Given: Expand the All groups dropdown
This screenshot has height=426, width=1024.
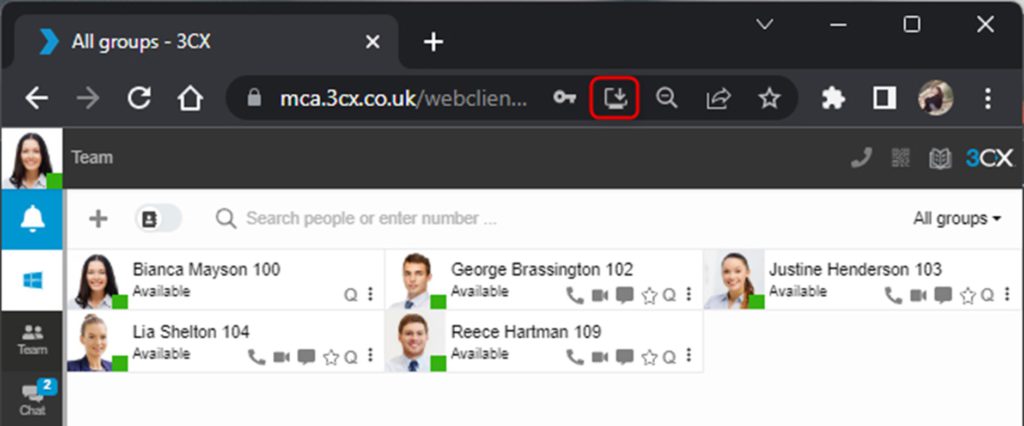Looking at the screenshot, I should coord(956,219).
